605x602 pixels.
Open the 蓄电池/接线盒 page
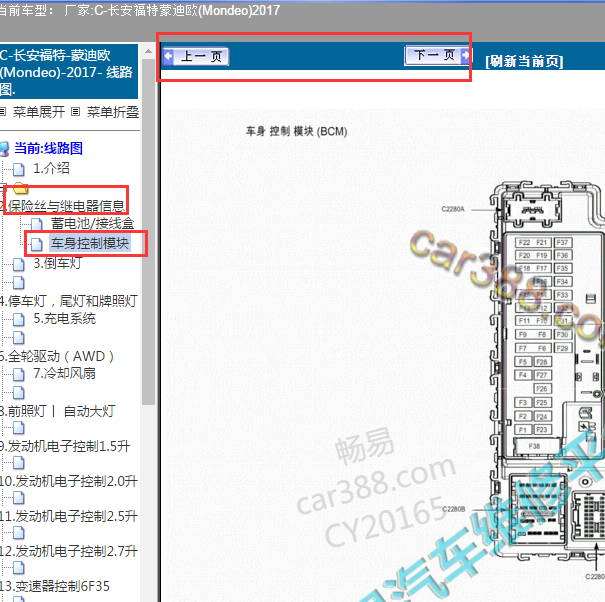[x=93, y=223]
